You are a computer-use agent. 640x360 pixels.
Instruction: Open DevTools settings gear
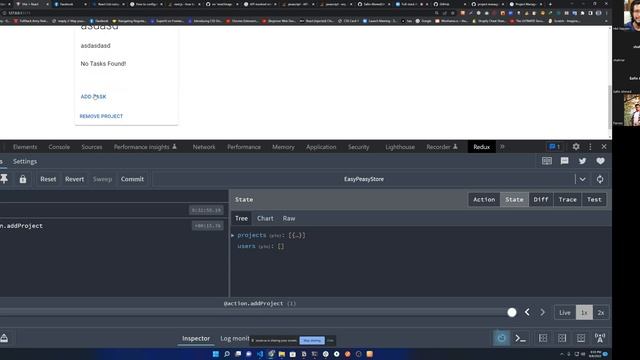coord(576,147)
